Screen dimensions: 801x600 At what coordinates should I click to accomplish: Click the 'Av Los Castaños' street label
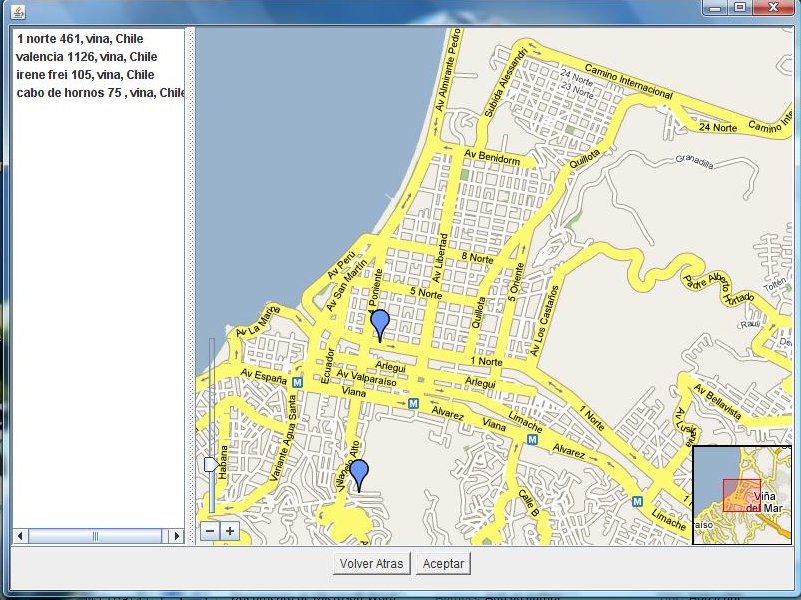tap(544, 321)
